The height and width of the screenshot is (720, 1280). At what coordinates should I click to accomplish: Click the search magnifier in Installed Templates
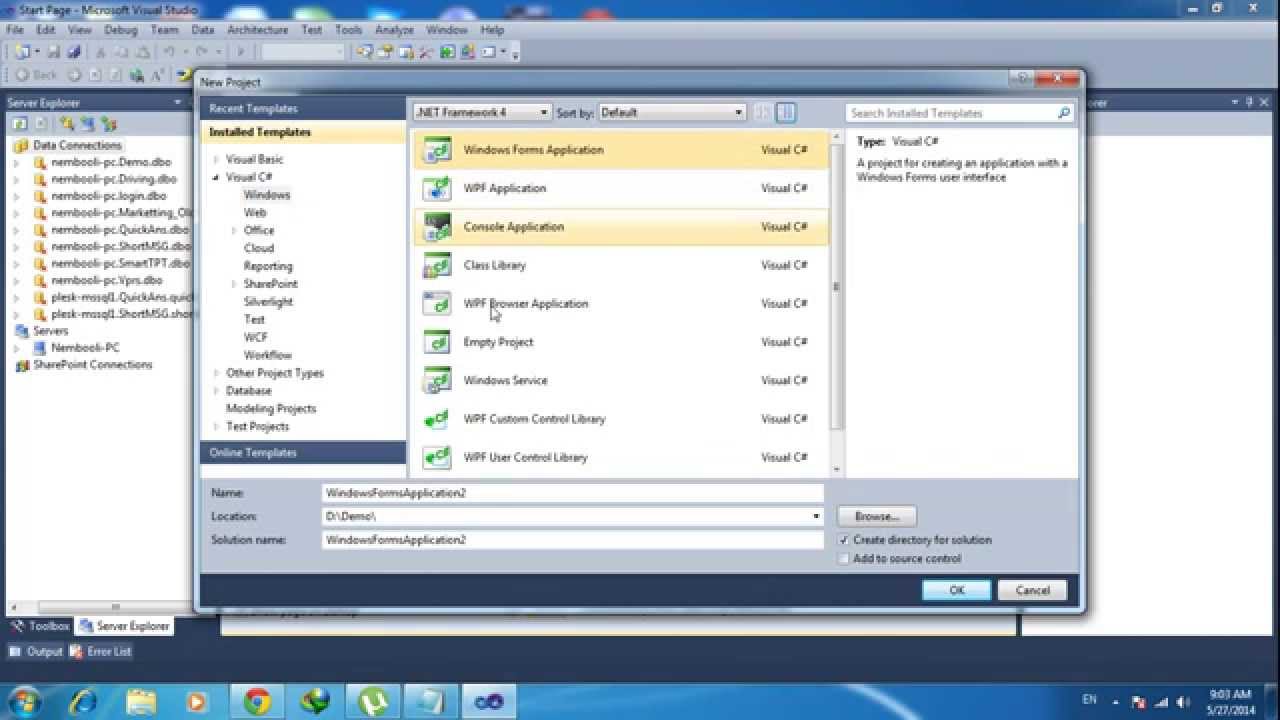(1064, 113)
